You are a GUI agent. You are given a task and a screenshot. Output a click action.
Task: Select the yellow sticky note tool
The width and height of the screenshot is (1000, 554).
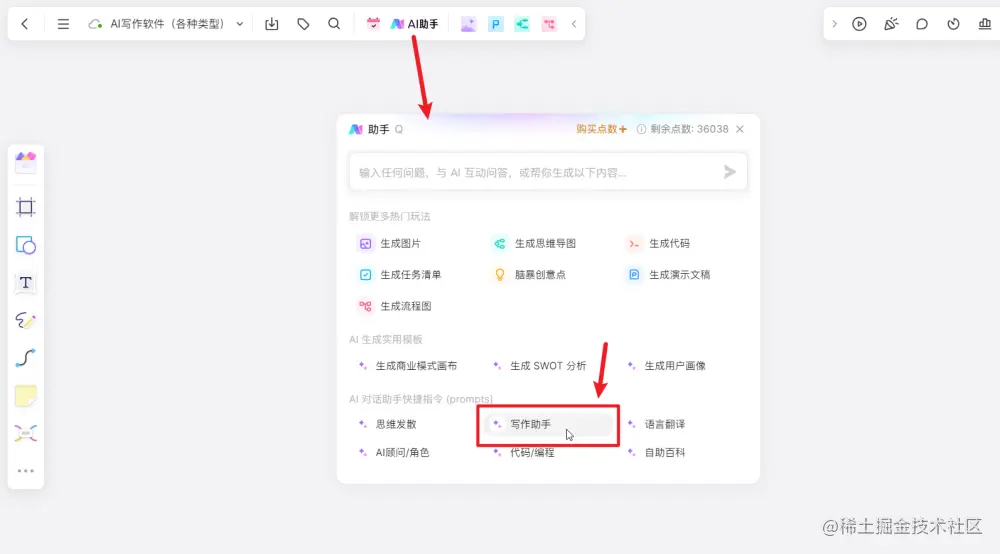pos(26,396)
